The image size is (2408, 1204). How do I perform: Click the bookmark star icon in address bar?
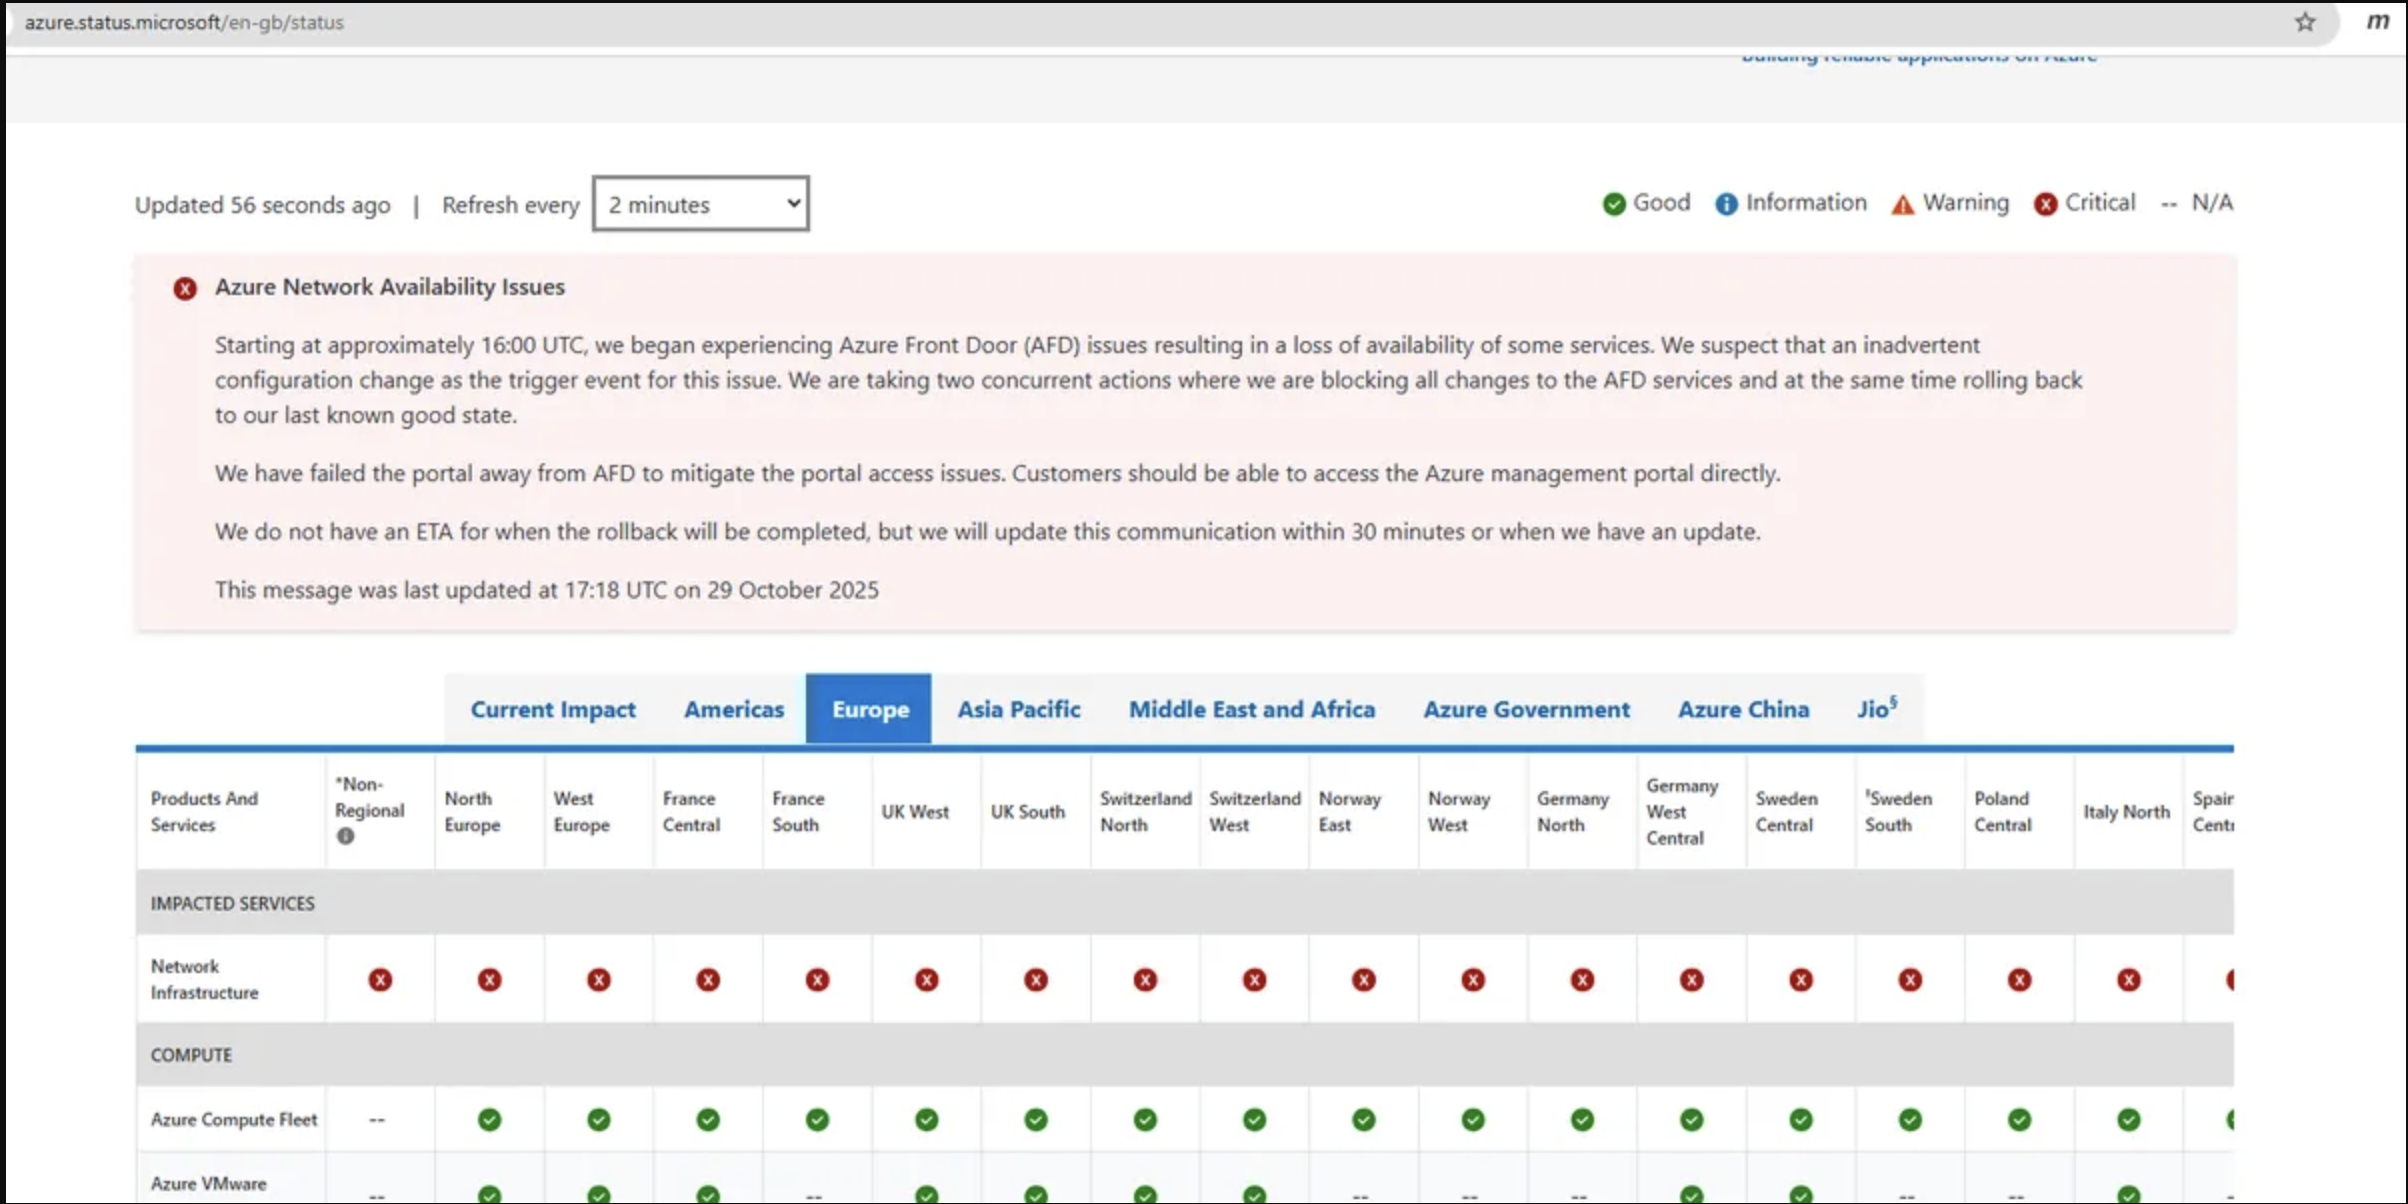click(2305, 22)
